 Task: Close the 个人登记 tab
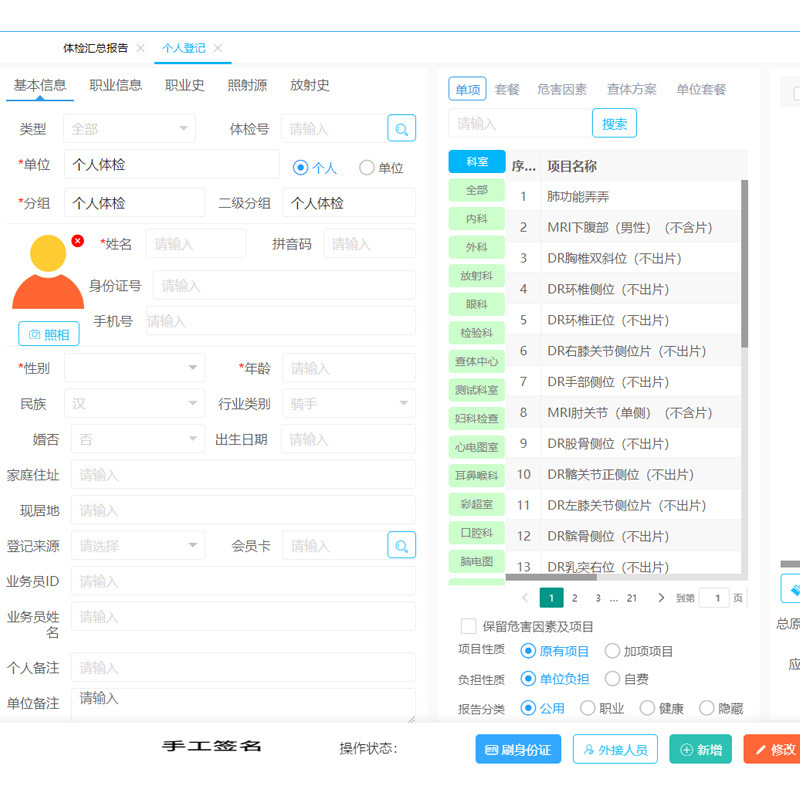pyautogui.click(x=218, y=48)
